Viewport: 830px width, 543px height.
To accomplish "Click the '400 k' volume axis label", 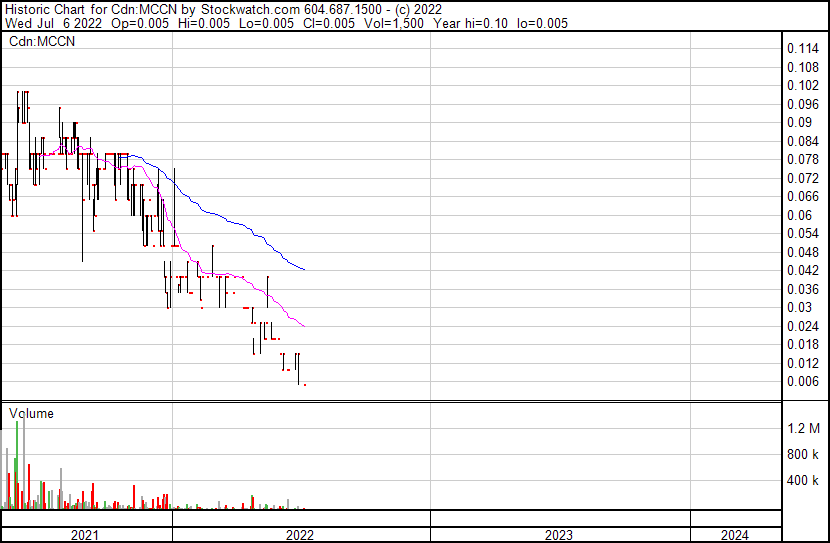I will tap(802, 481).
